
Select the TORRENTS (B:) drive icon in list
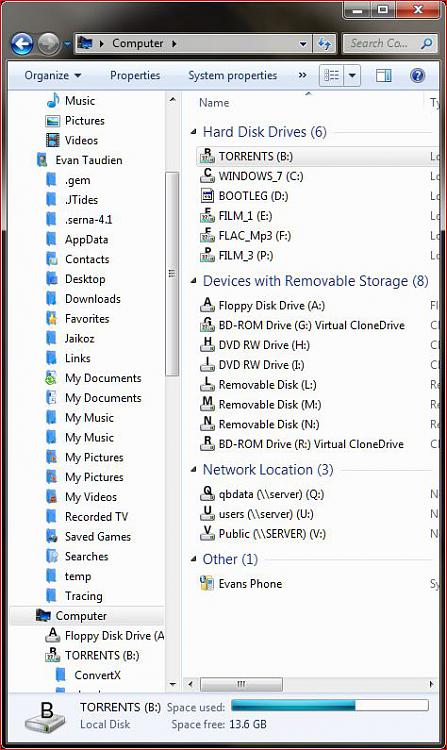(207, 156)
